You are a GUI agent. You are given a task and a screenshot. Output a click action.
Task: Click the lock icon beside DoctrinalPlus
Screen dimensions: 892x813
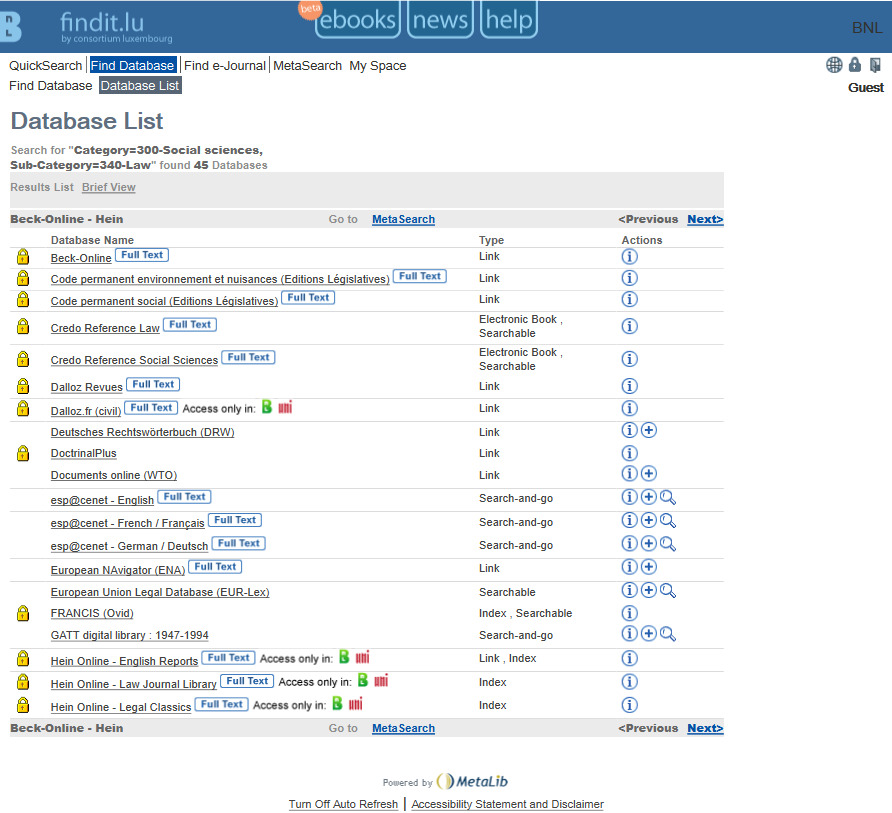[23, 453]
